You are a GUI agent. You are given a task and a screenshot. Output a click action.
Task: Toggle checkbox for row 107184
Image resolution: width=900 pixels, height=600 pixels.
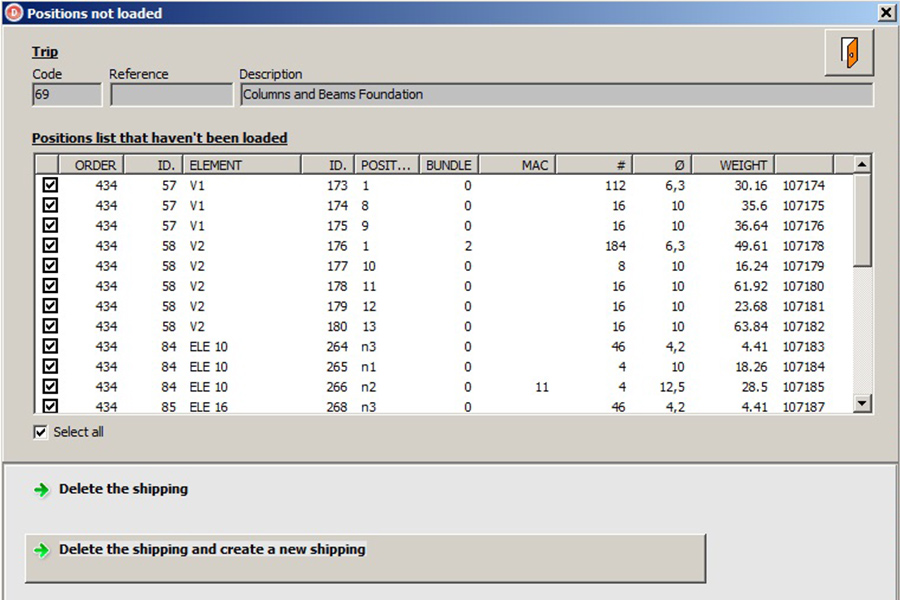click(x=50, y=366)
